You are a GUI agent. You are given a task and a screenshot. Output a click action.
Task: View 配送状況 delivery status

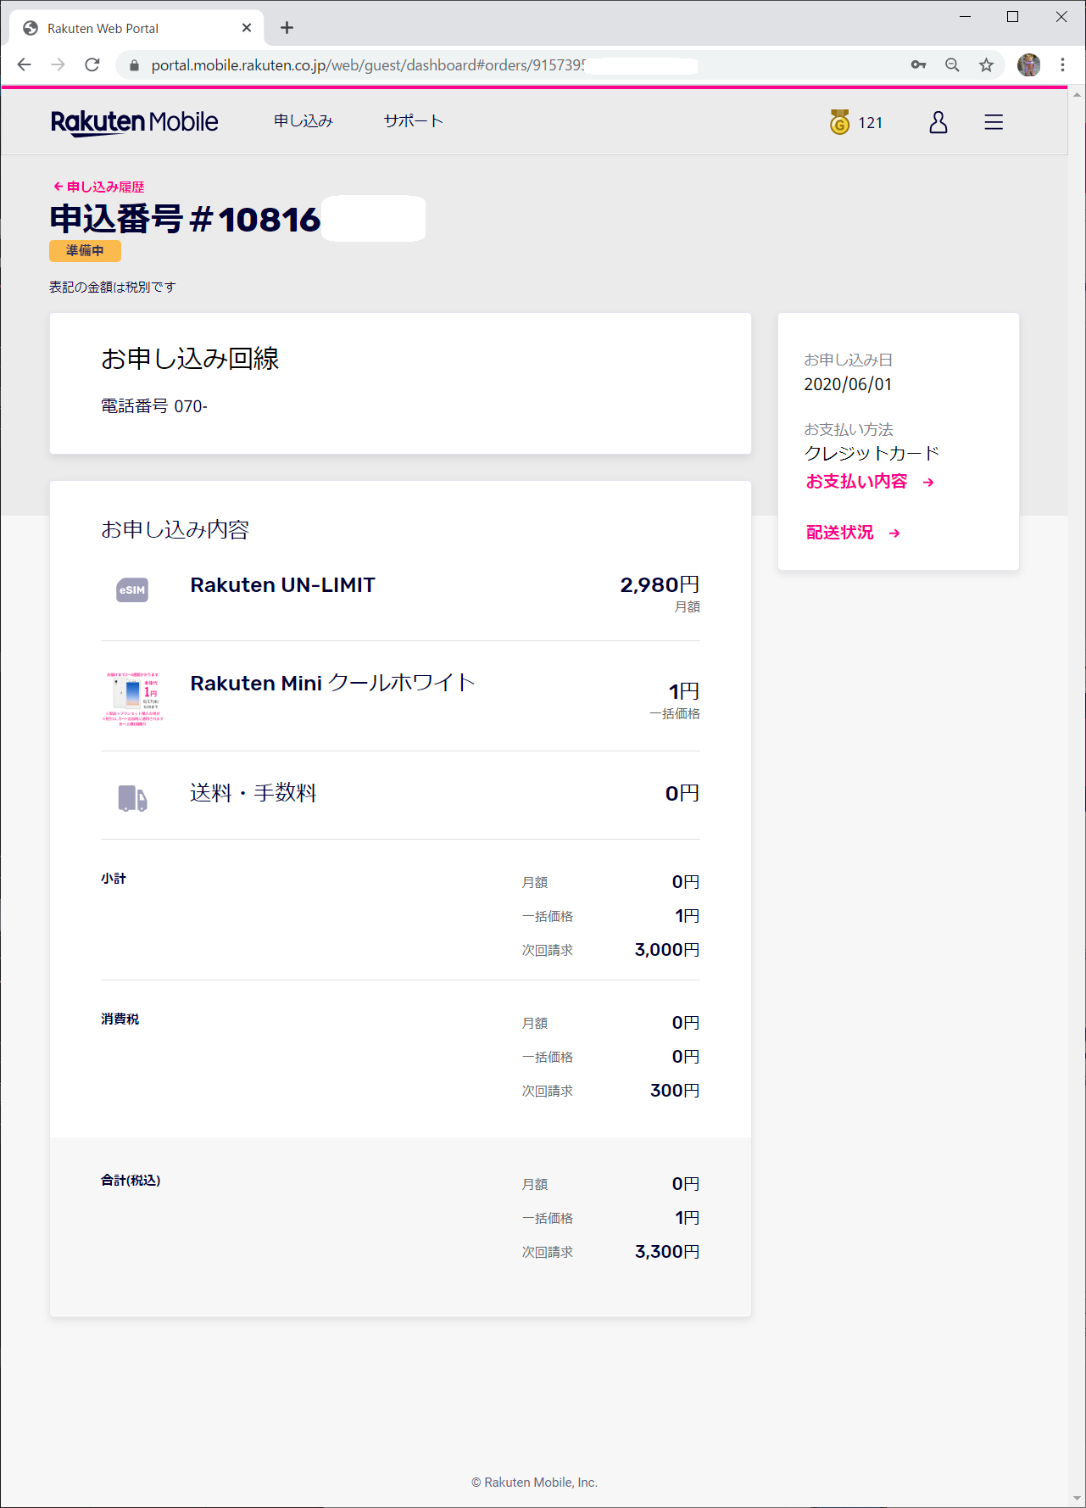pos(853,533)
